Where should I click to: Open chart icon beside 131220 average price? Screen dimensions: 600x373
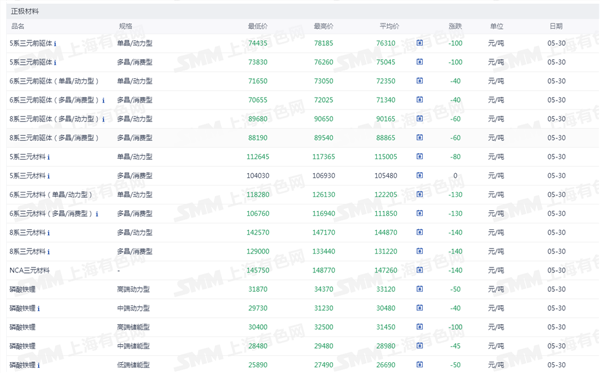(x=420, y=251)
